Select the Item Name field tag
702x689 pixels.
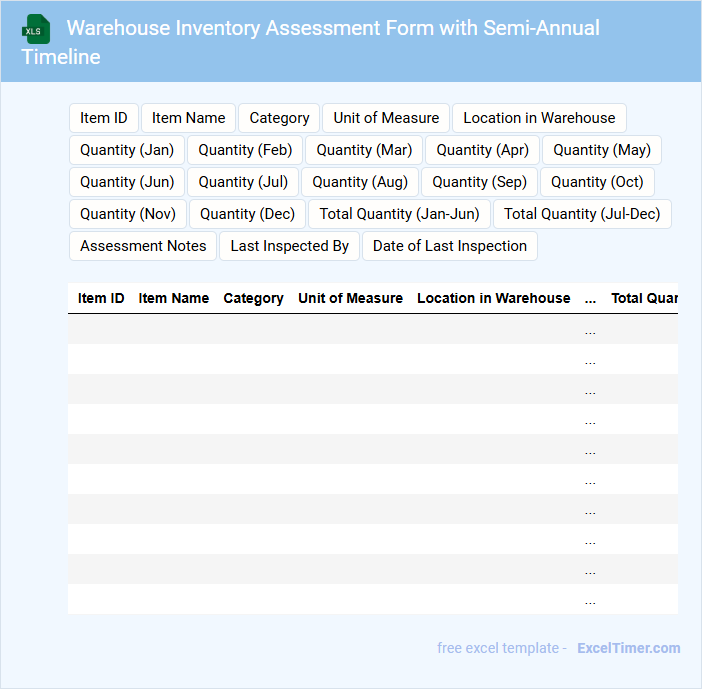click(188, 118)
